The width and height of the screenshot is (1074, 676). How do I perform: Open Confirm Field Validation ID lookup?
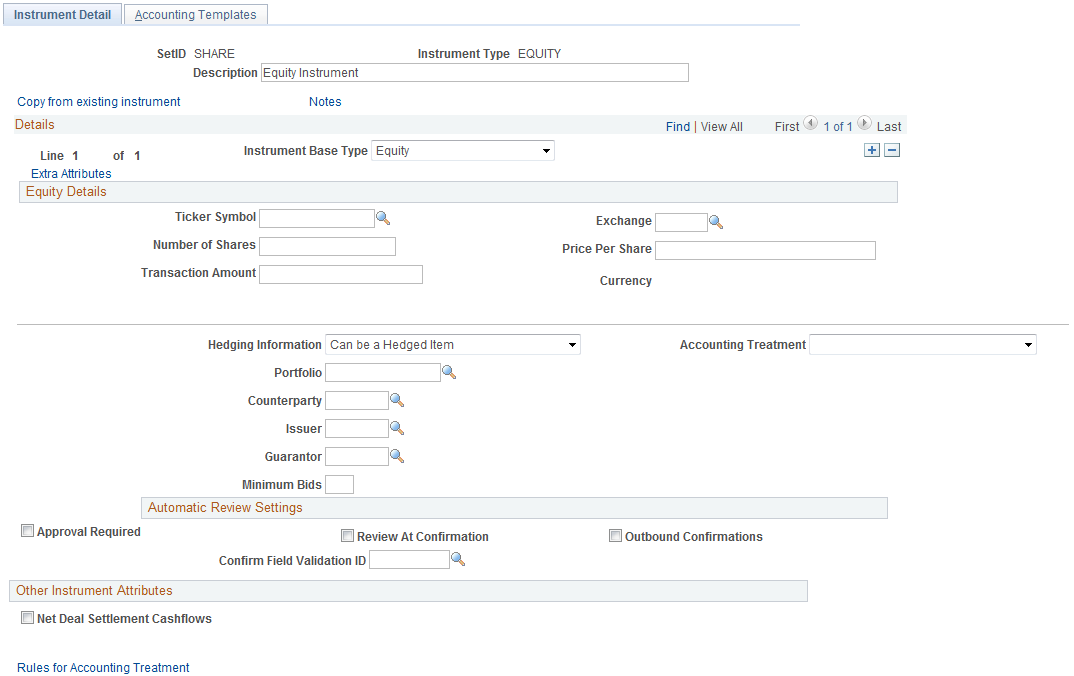[458, 560]
